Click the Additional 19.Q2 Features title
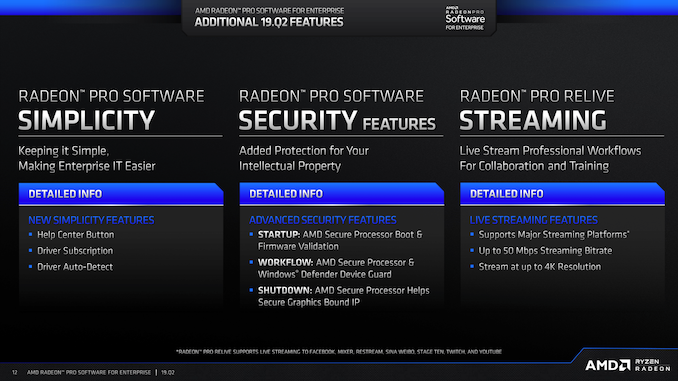678x381 pixels. pyautogui.click(x=269, y=22)
